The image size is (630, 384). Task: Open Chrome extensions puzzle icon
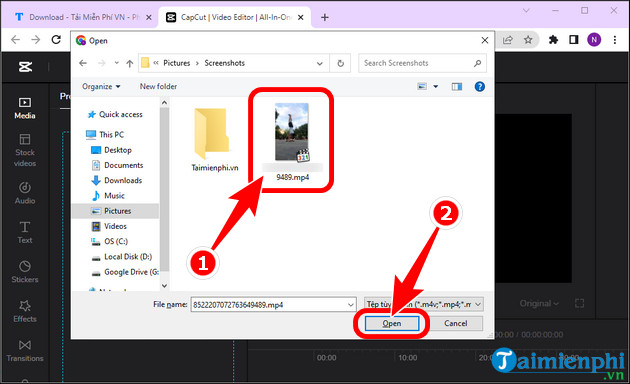pos(553,39)
